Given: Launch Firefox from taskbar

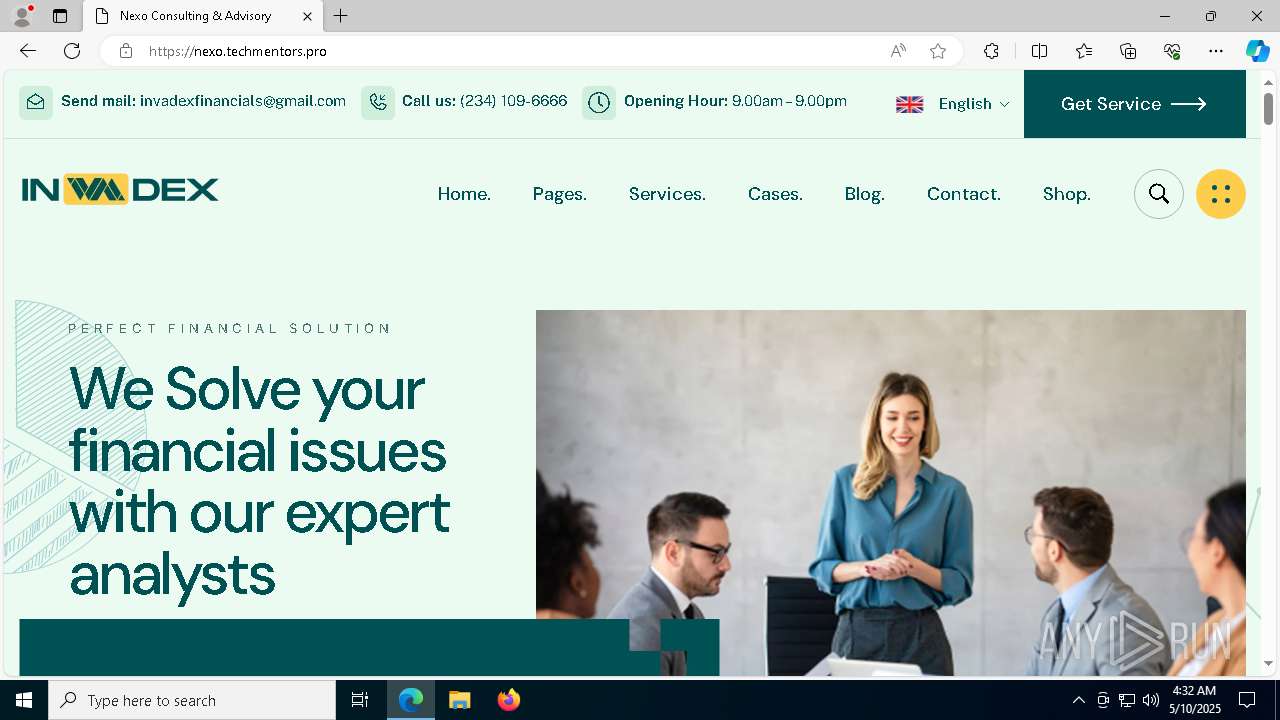Looking at the screenshot, I should click(x=509, y=700).
